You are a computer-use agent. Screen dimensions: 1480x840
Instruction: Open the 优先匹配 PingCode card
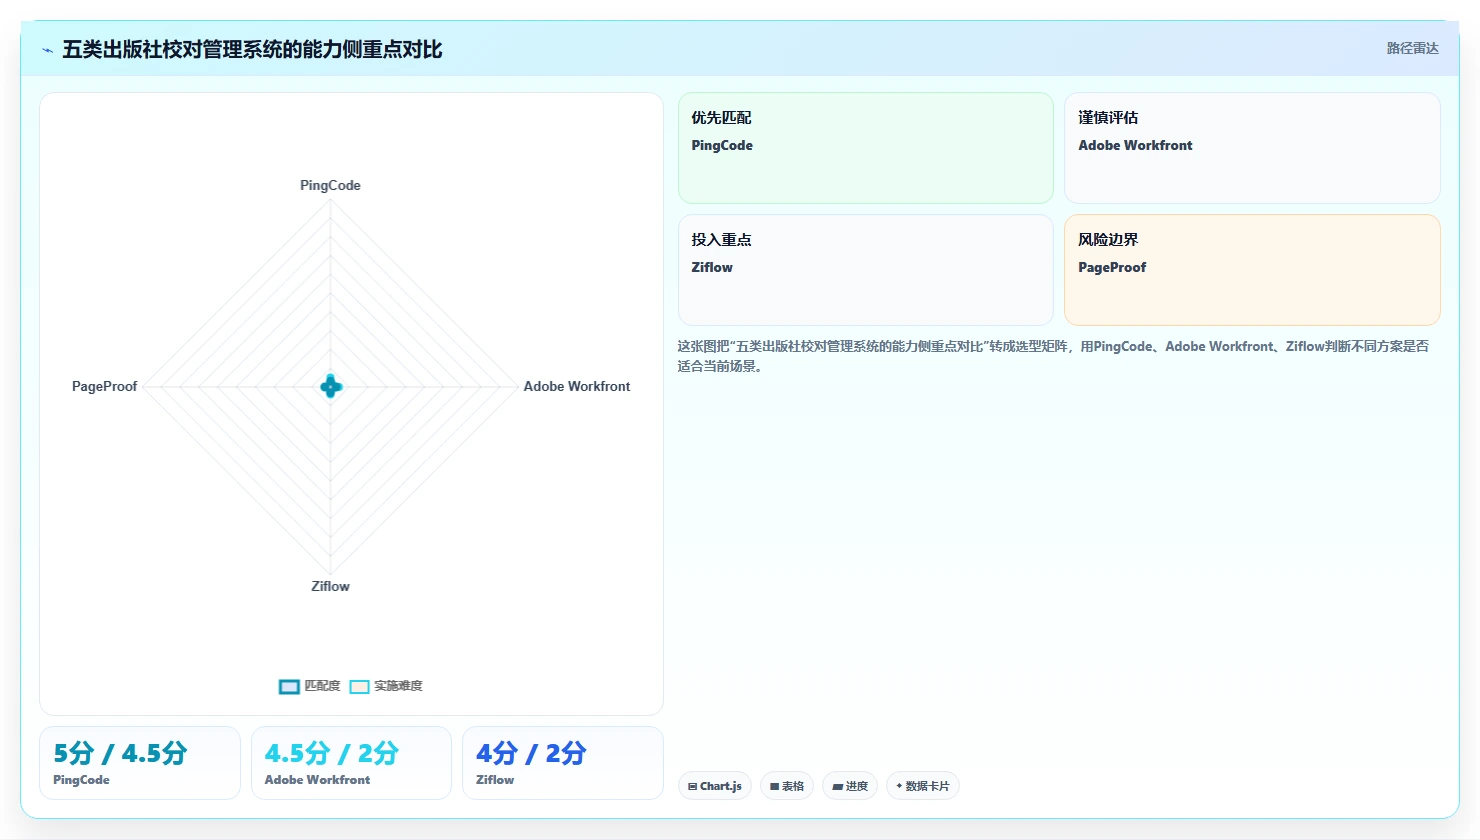point(866,148)
